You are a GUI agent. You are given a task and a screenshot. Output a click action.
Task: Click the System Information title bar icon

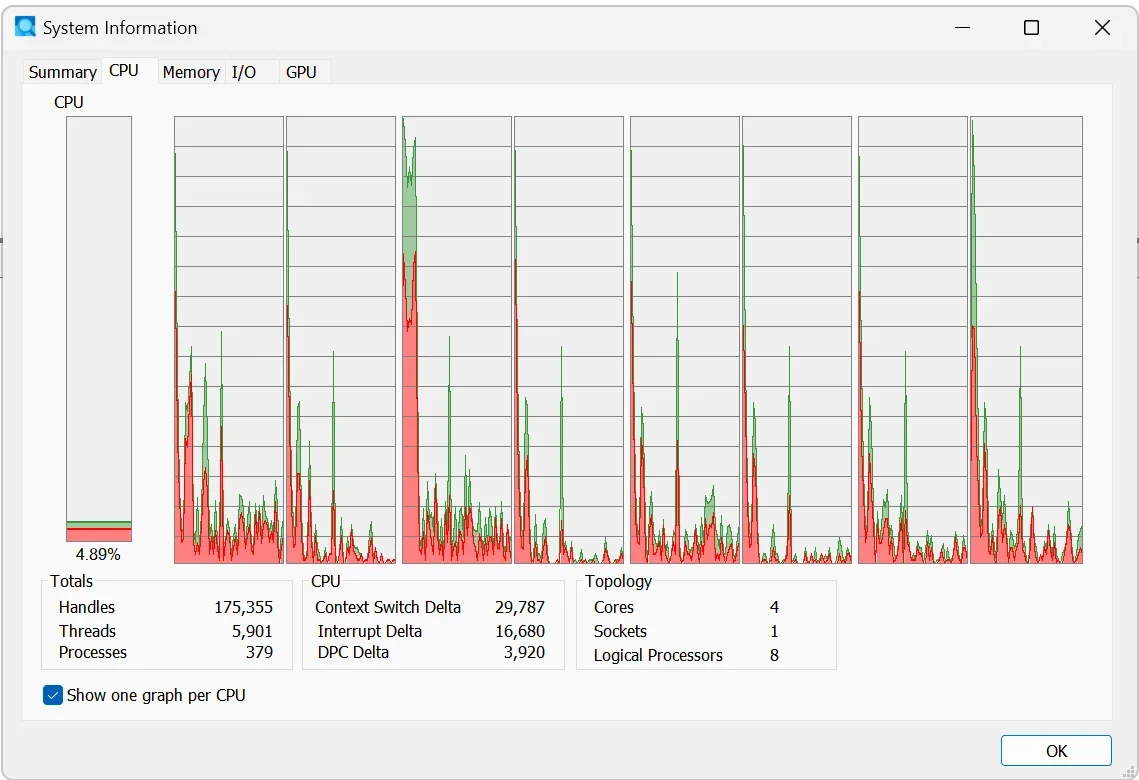click(25, 28)
